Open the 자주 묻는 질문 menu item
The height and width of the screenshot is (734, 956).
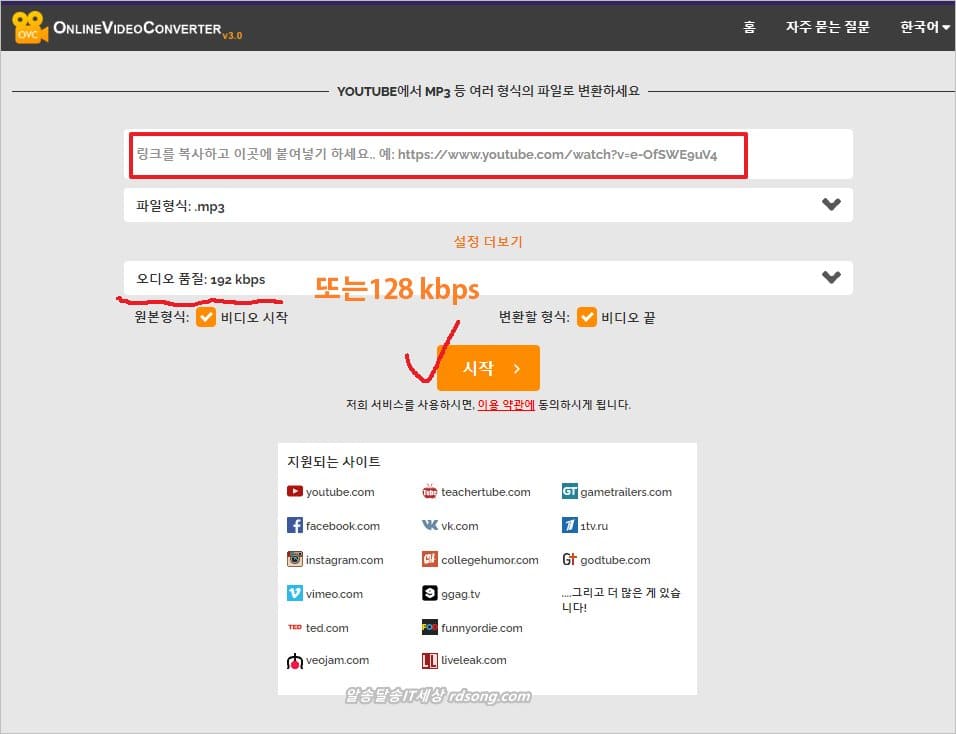coord(827,27)
